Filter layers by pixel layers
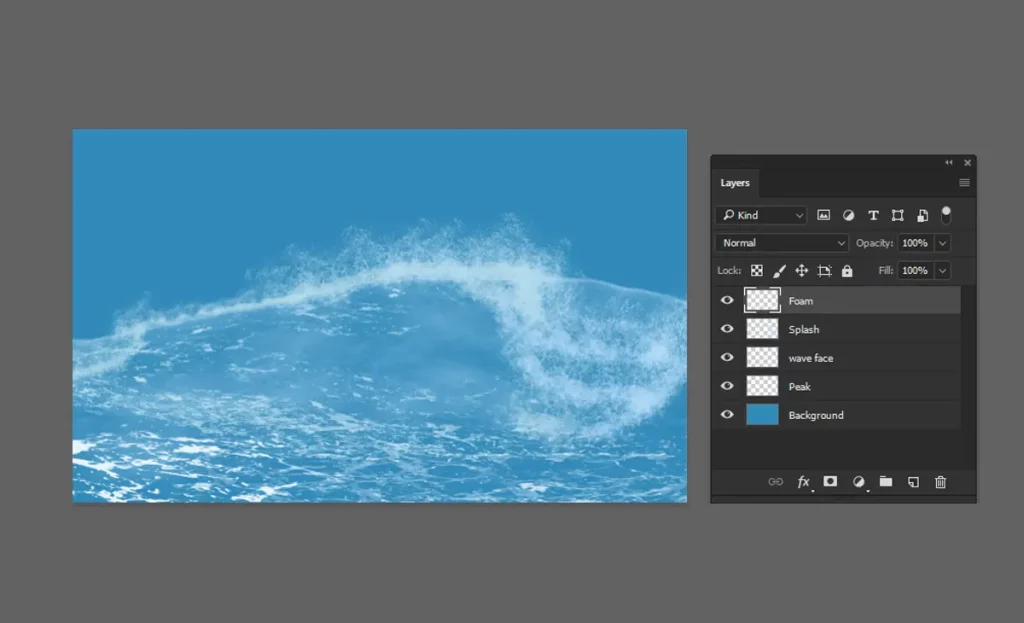 823,215
